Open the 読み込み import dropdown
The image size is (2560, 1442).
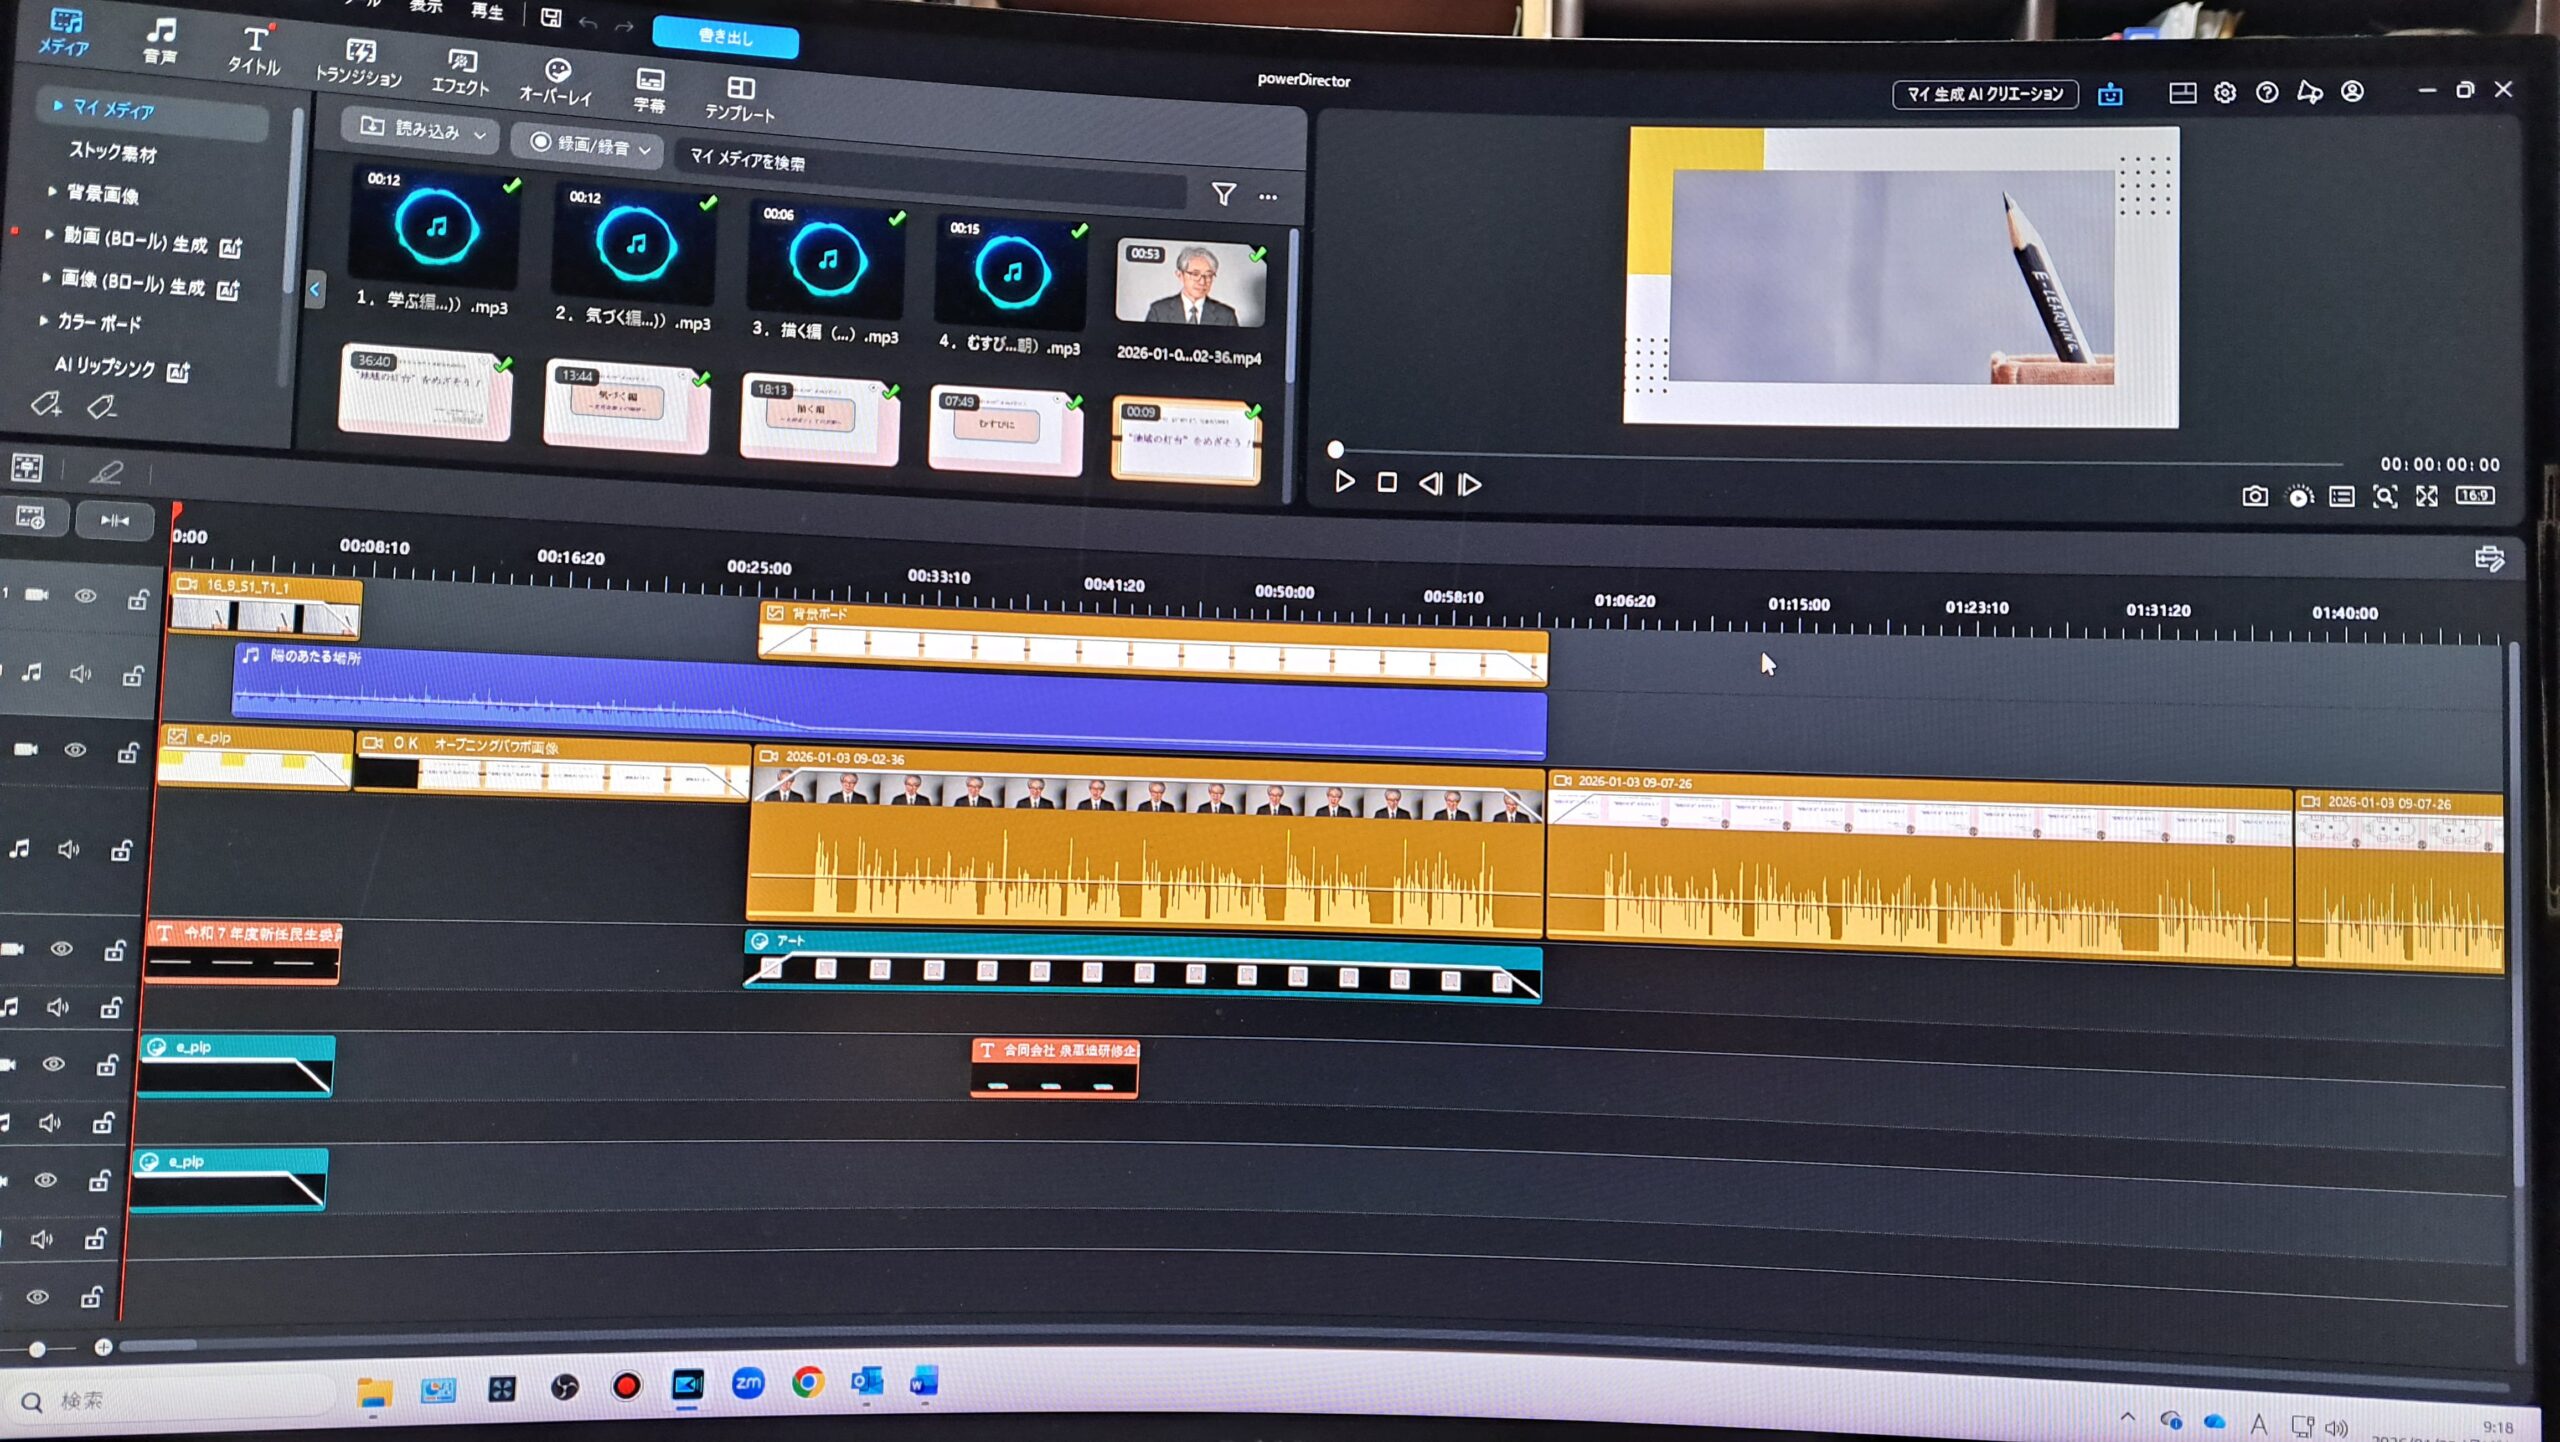pyautogui.click(x=425, y=130)
